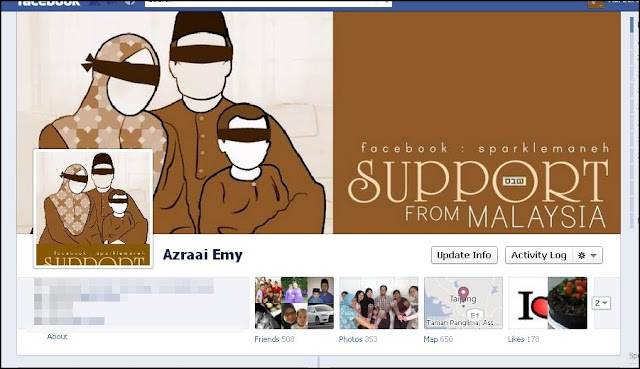
Task: Click the search bar in Facebook header
Action: pyautogui.click(x=268, y=3)
